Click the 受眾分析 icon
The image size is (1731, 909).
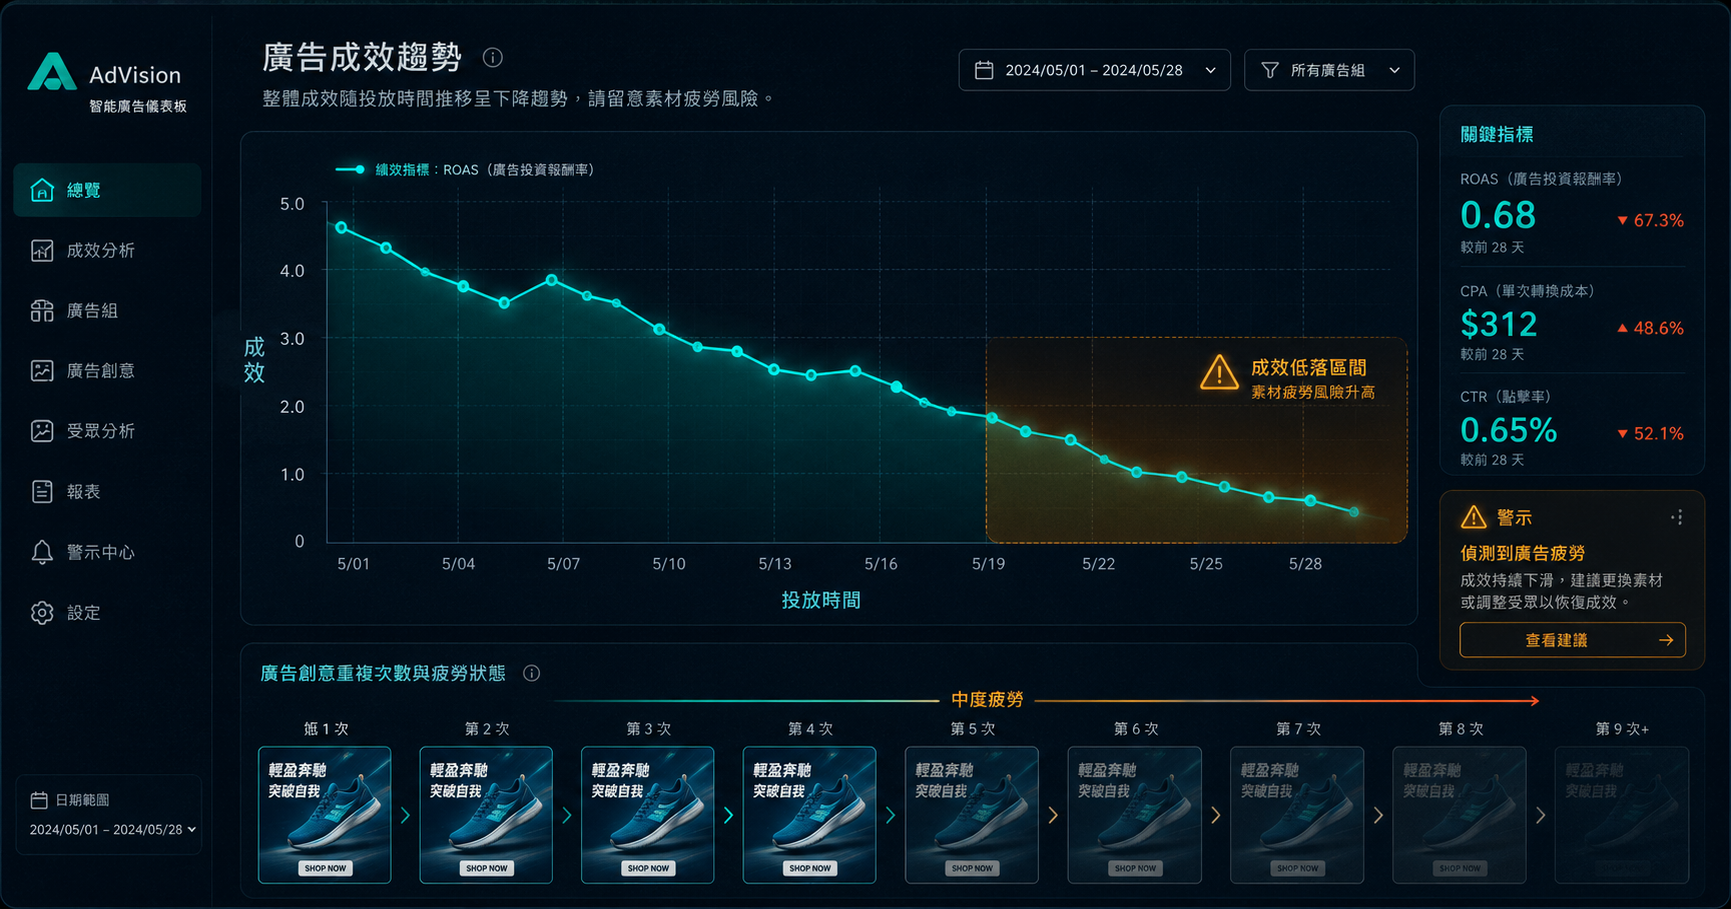pyautogui.click(x=42, y=431)
